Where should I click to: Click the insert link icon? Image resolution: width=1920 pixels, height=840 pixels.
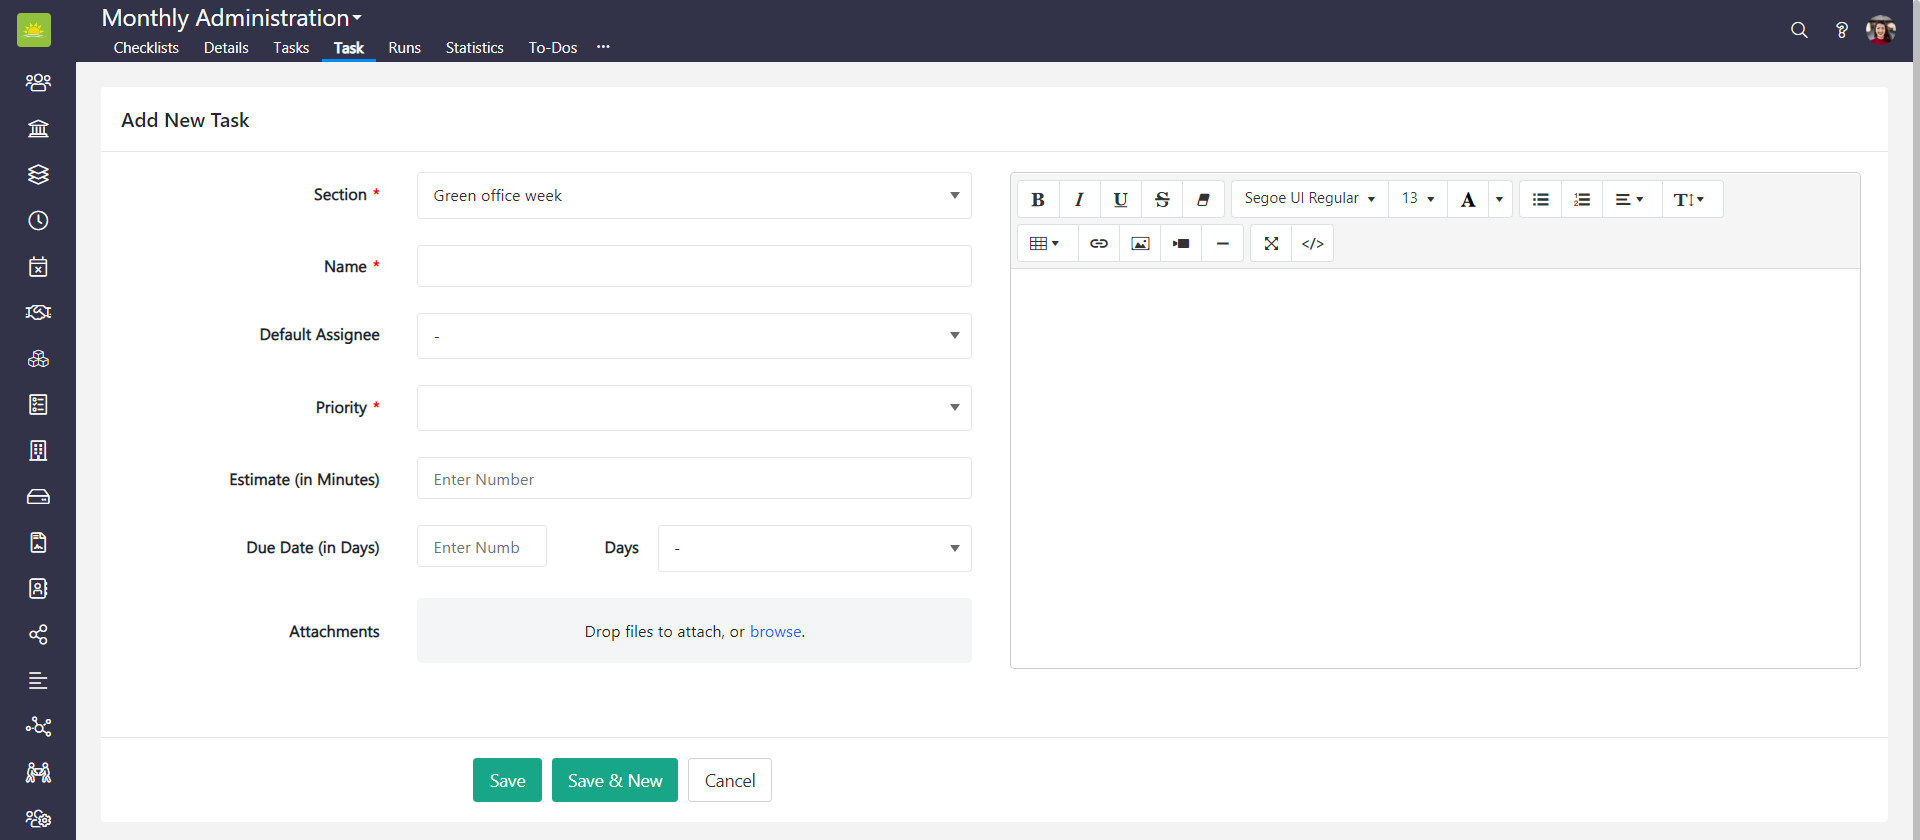[x=1098, y=244]
